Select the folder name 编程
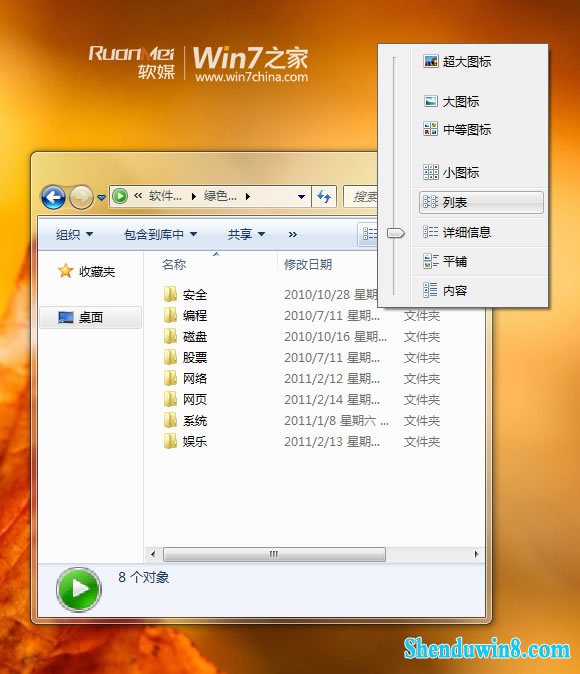 (x=195, y=316)
